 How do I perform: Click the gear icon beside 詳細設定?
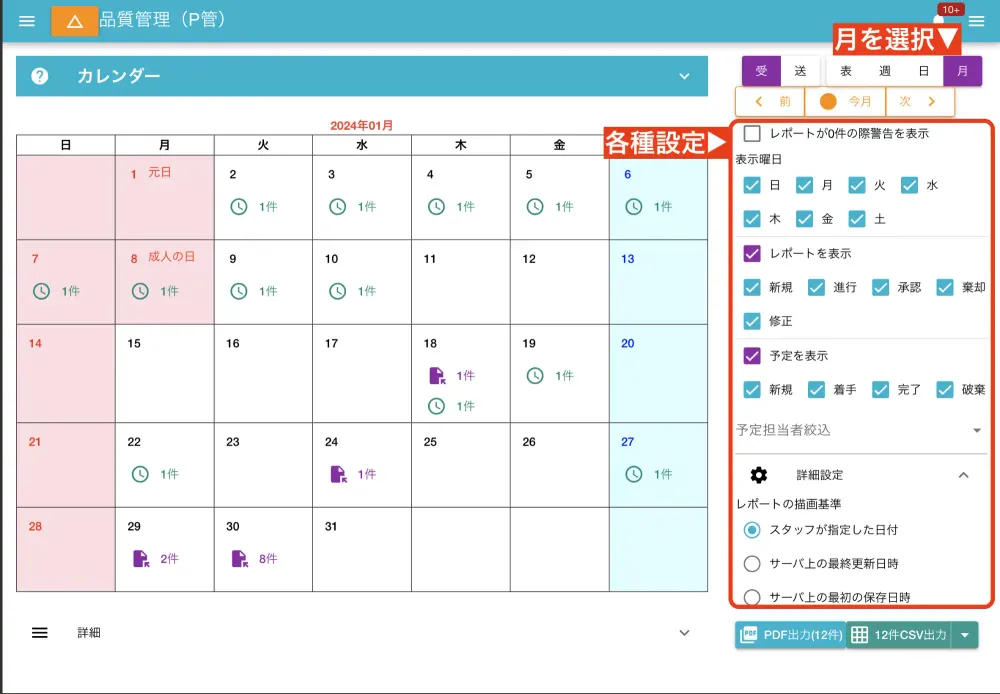click(759, 475)
